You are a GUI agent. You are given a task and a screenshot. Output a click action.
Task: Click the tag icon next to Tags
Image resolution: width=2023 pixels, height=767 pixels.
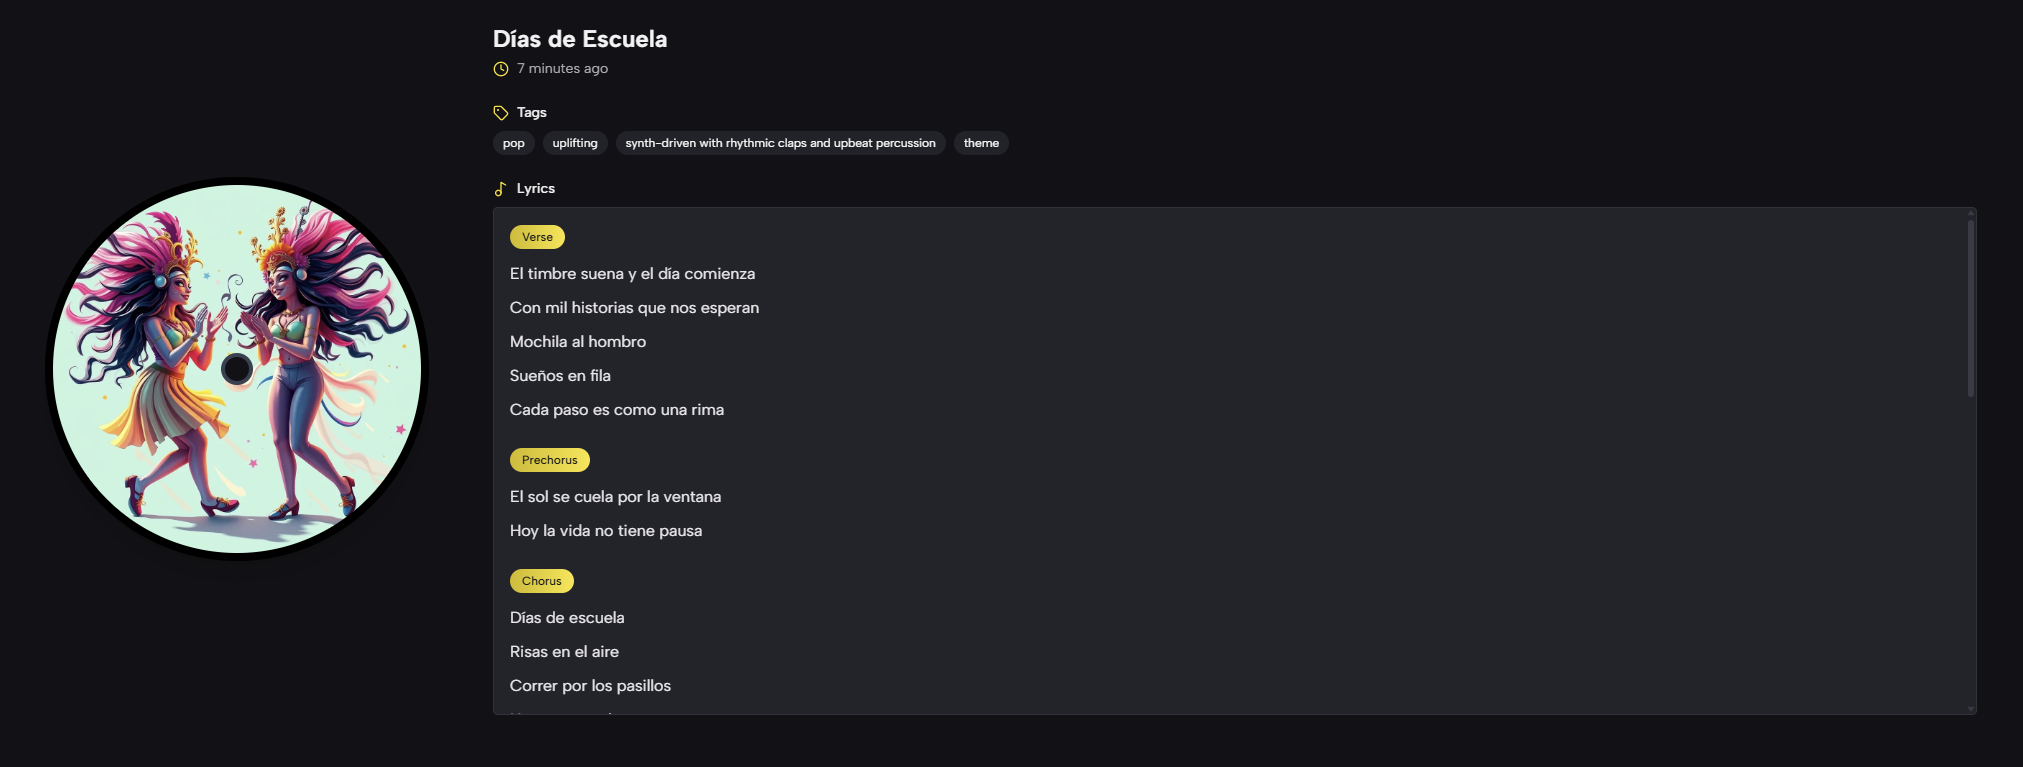pos(501,113)
